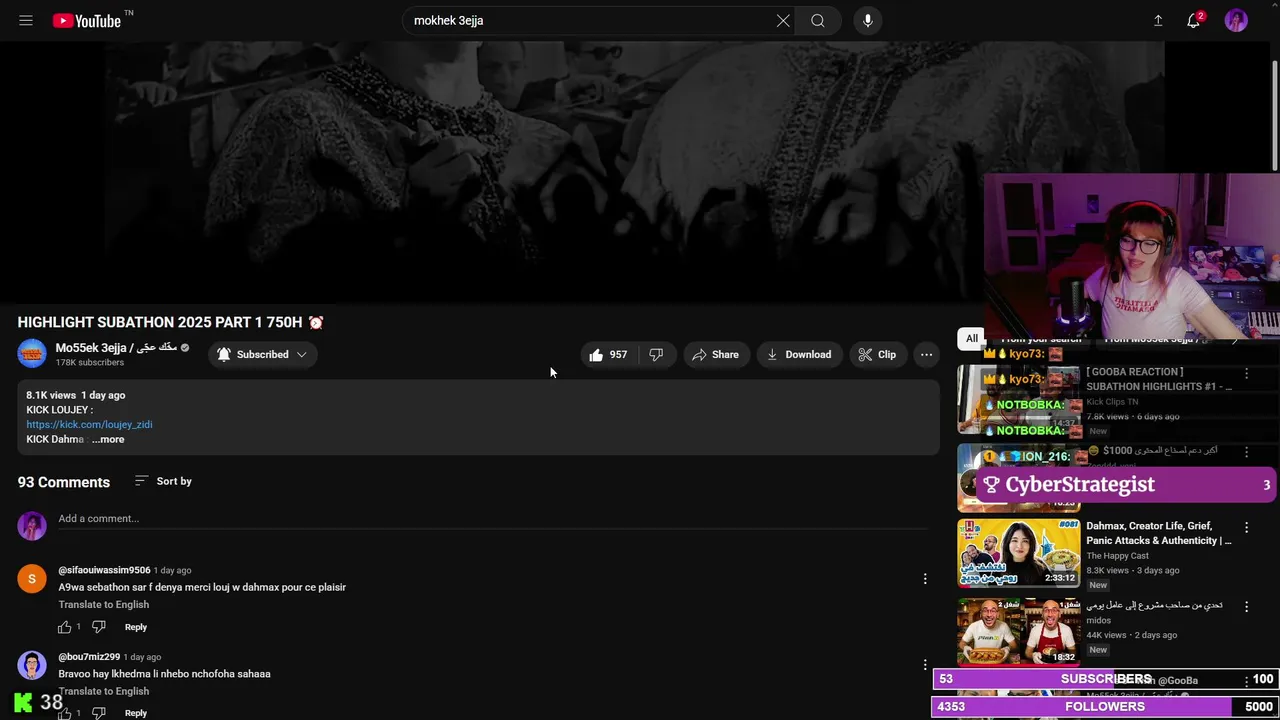This screenshot has width=1280, height=720.
Task: Like the video with thumbs up
Action: pos(608,354)
